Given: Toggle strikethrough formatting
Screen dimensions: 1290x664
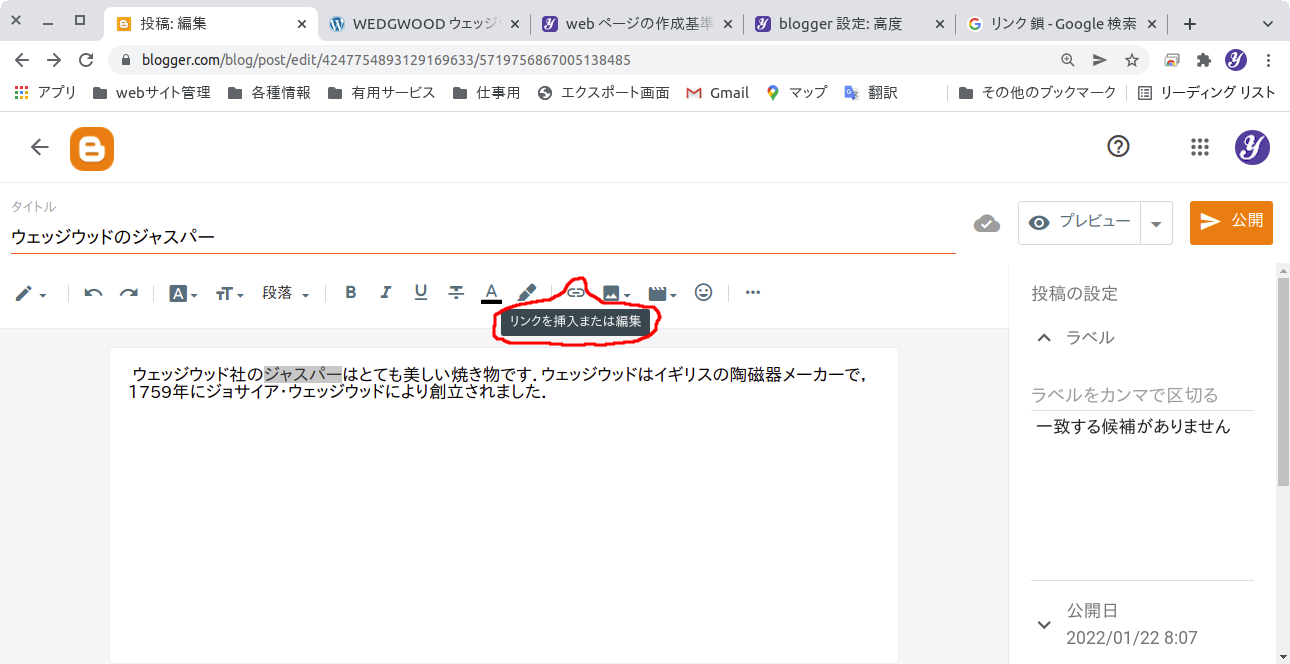Looking at the screenshot, I should (456, 293).
